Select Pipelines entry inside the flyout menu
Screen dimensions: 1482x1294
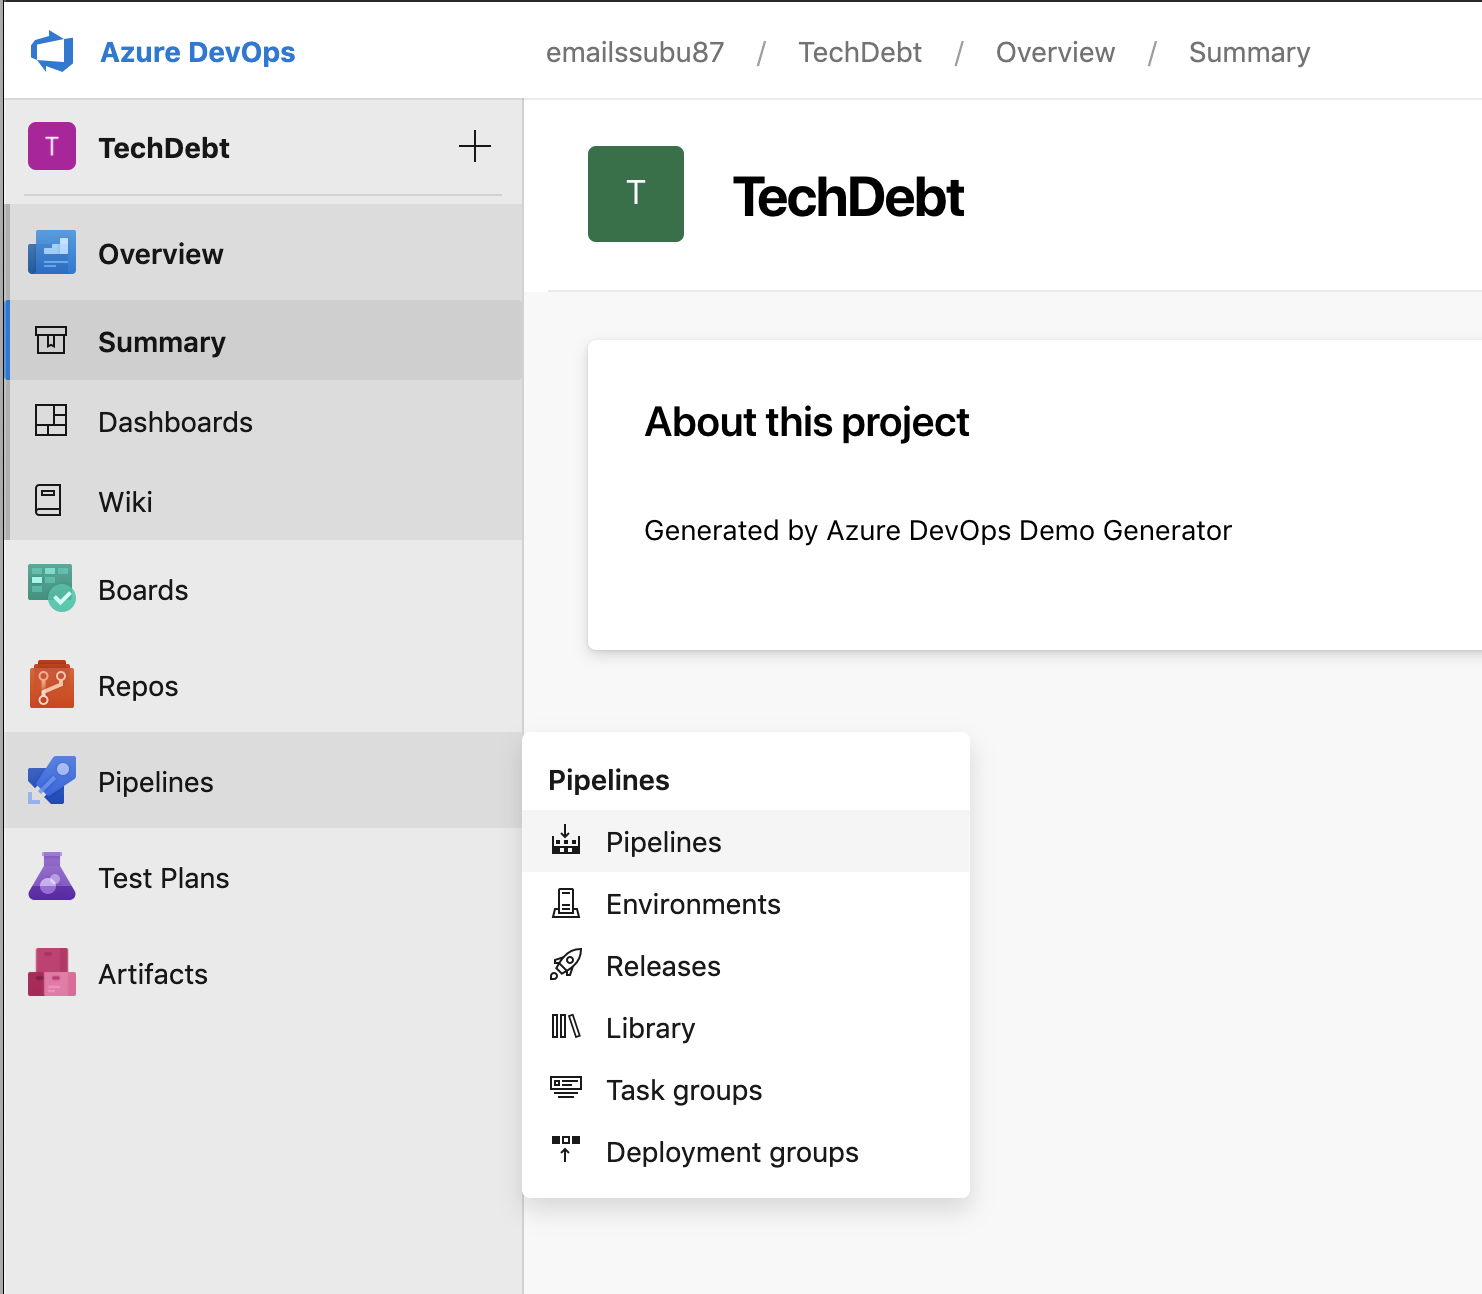[663, 841]
